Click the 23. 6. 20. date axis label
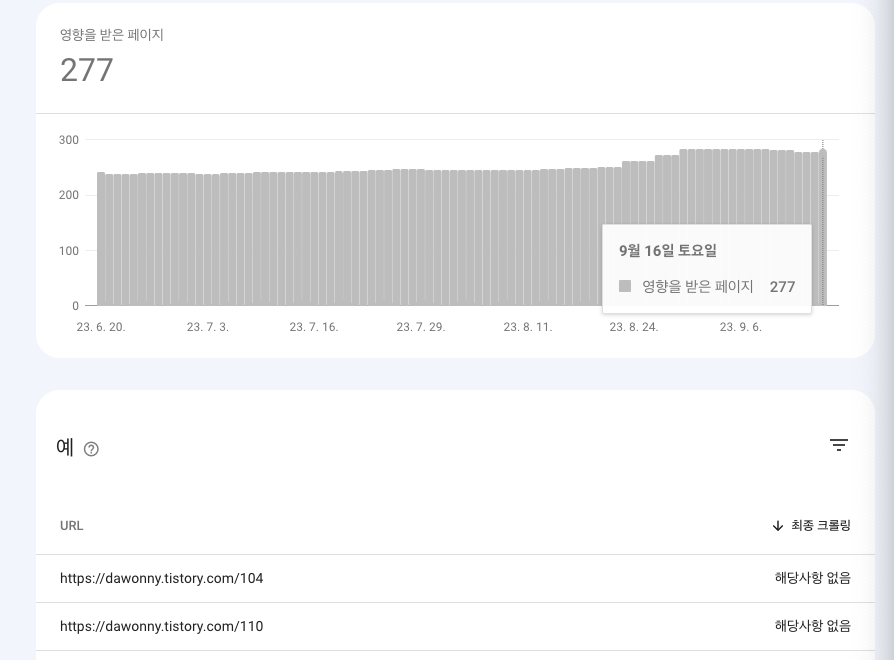 coord(101,327)
